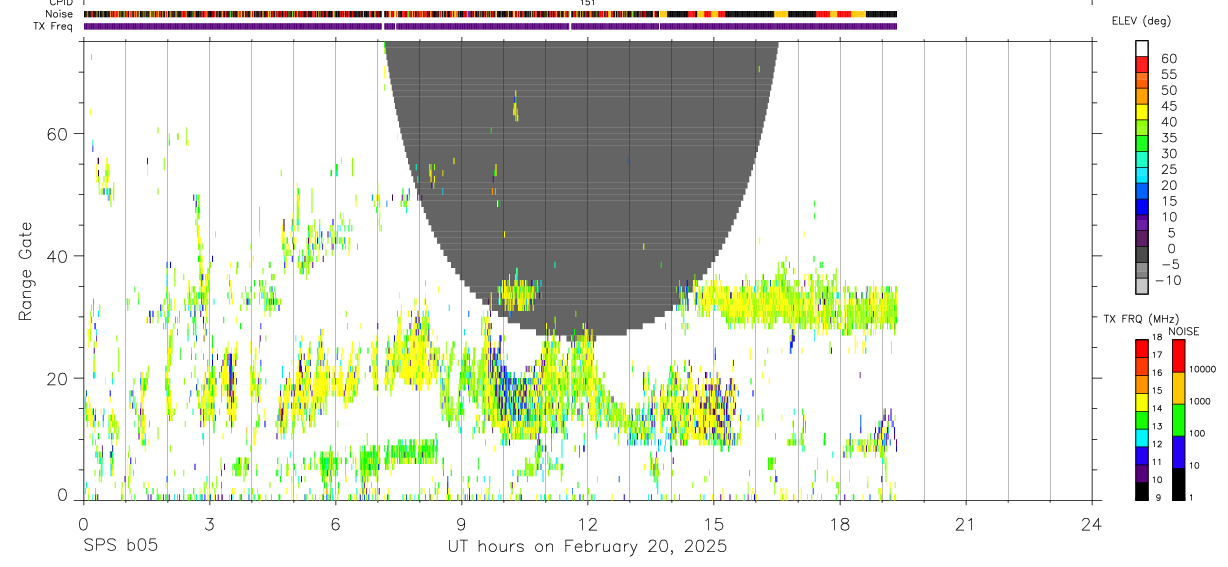Click x-axis tick label '6'
Viewport: 1228px width, 567px height.
tap(335, 523)
